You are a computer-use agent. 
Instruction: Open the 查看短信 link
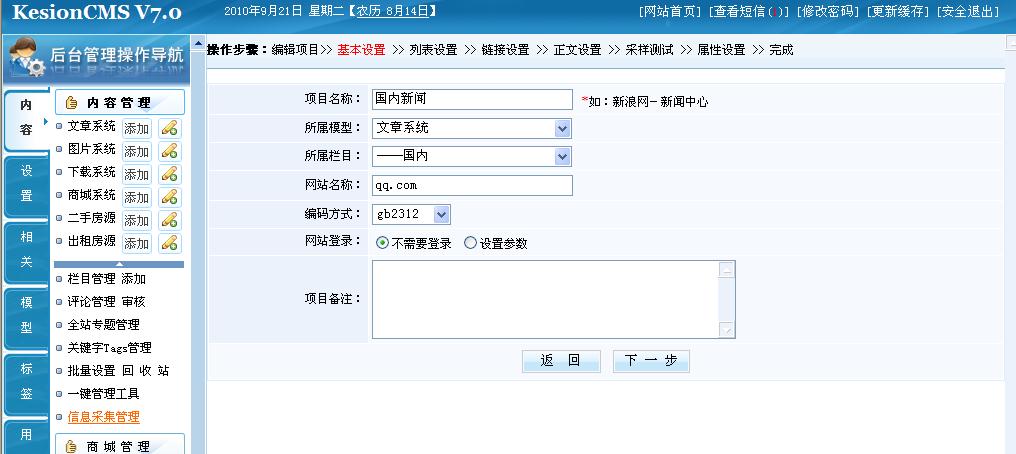[749, 12]
